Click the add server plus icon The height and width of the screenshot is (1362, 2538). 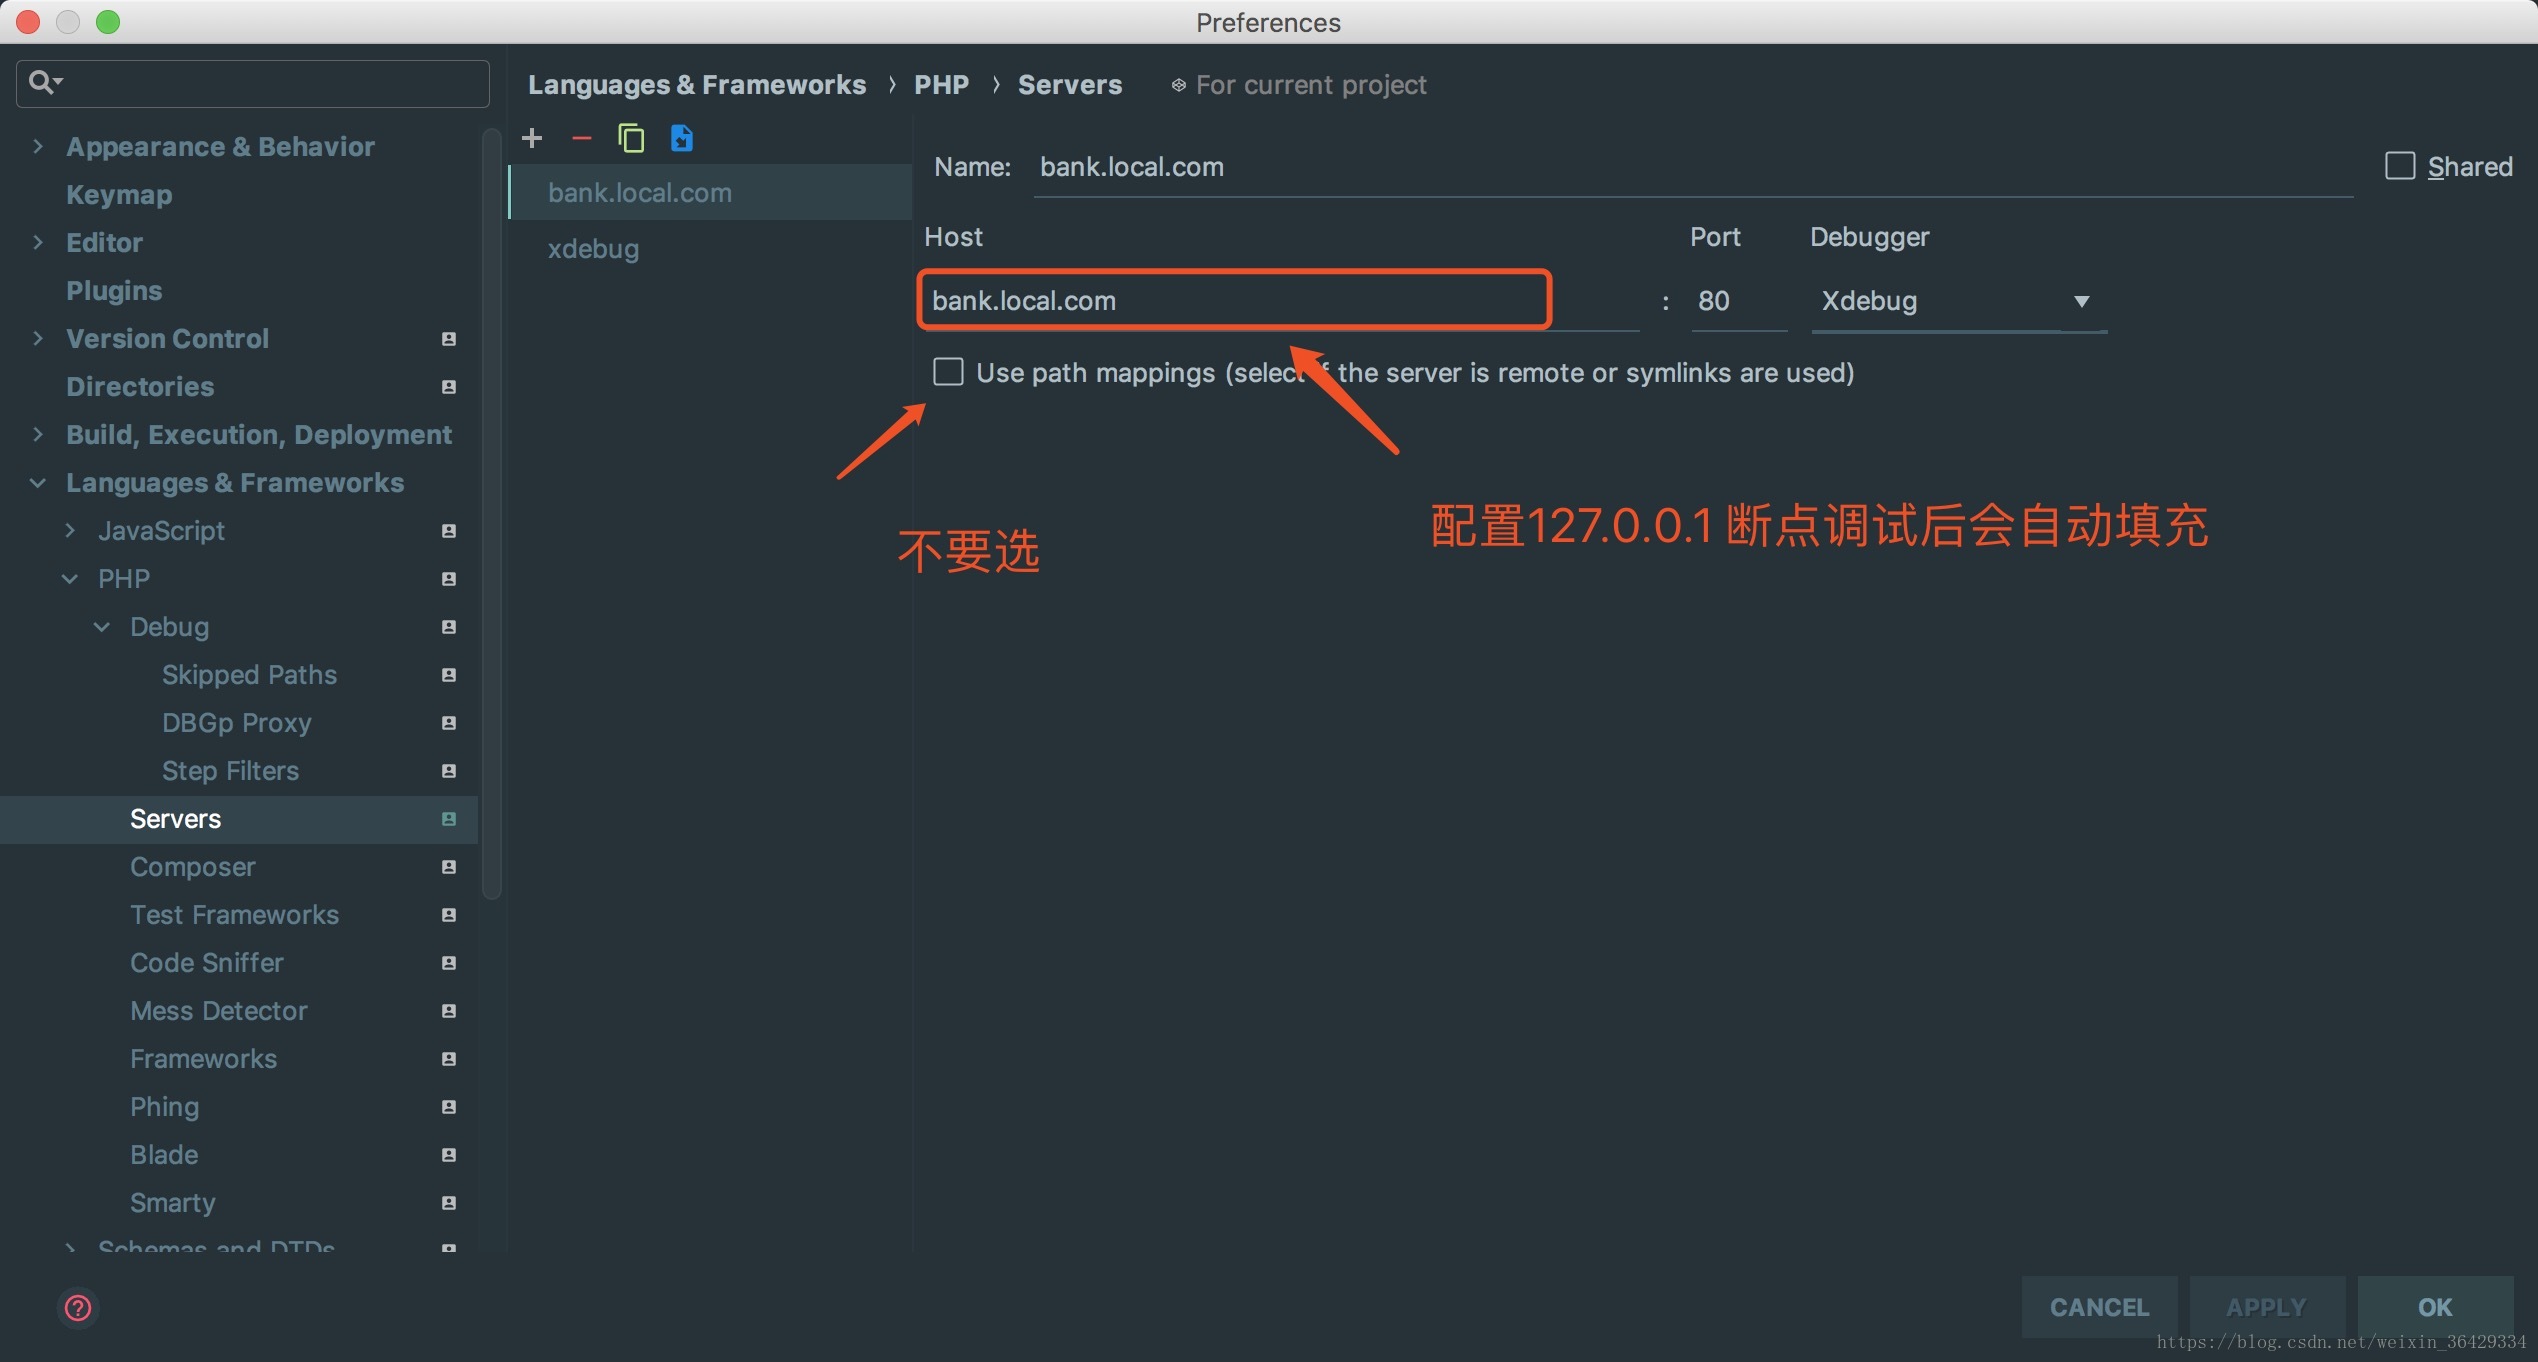click(532, 138)
